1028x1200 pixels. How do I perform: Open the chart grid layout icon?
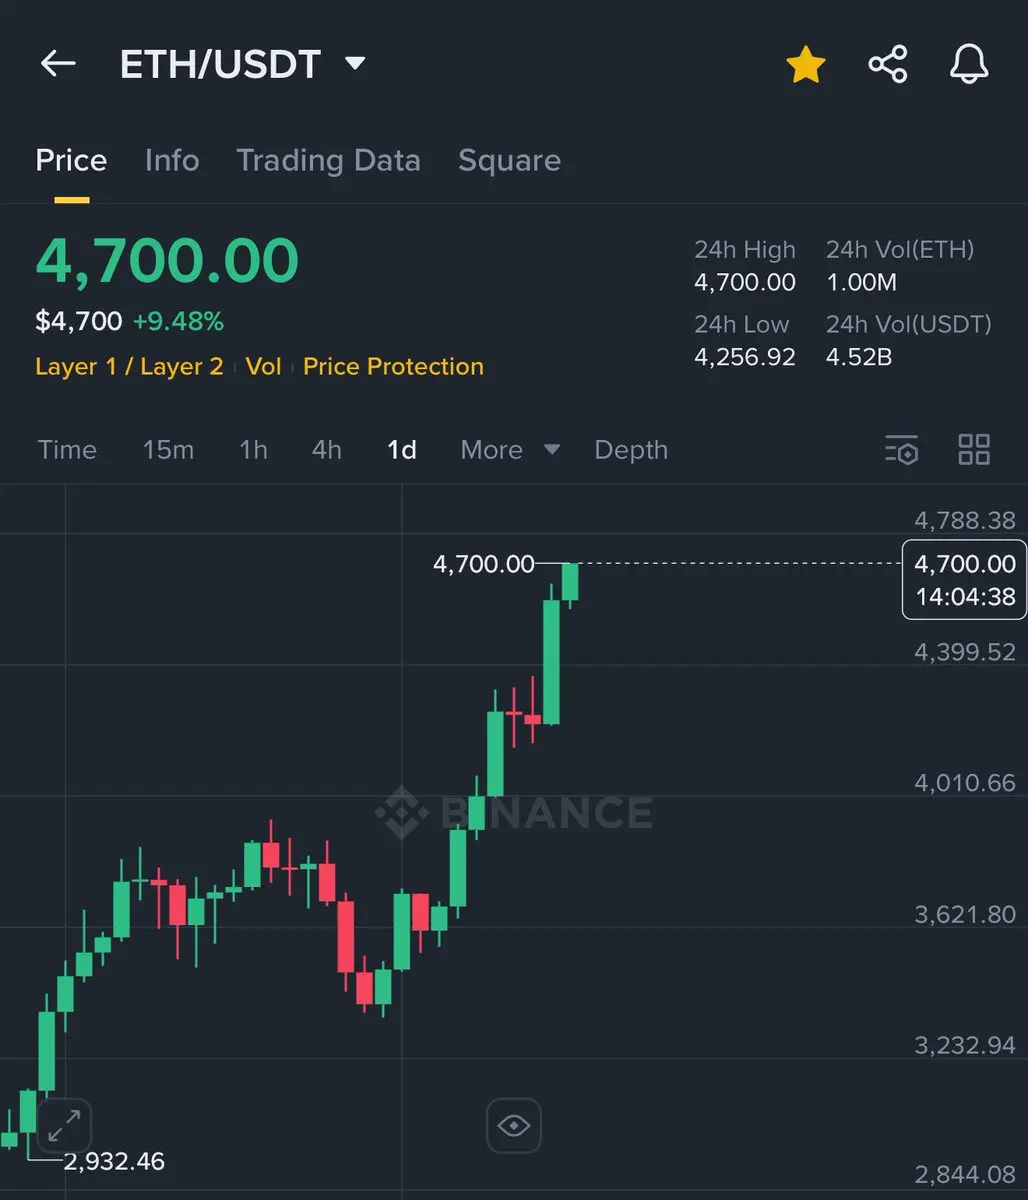pos(974,450)
